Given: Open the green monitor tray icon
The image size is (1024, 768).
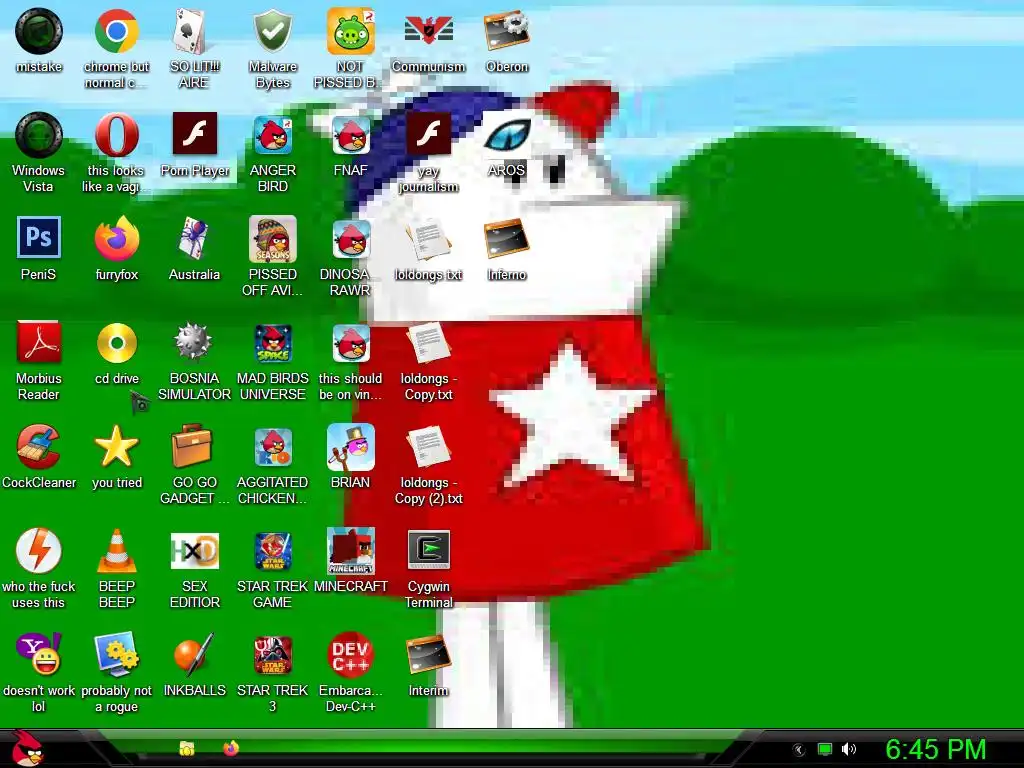Looking at the screenshot, I should (x=825, y=749).
